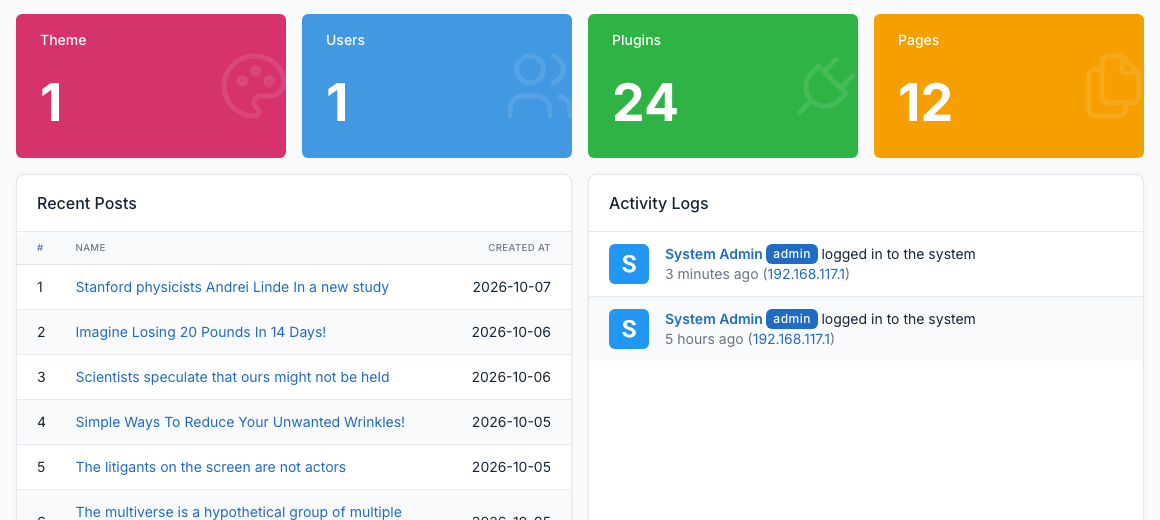The width and height of the screenshot is (1160, 520).
Task: Click admin badge in 3 minutes ago log
Action: point(792,254)
